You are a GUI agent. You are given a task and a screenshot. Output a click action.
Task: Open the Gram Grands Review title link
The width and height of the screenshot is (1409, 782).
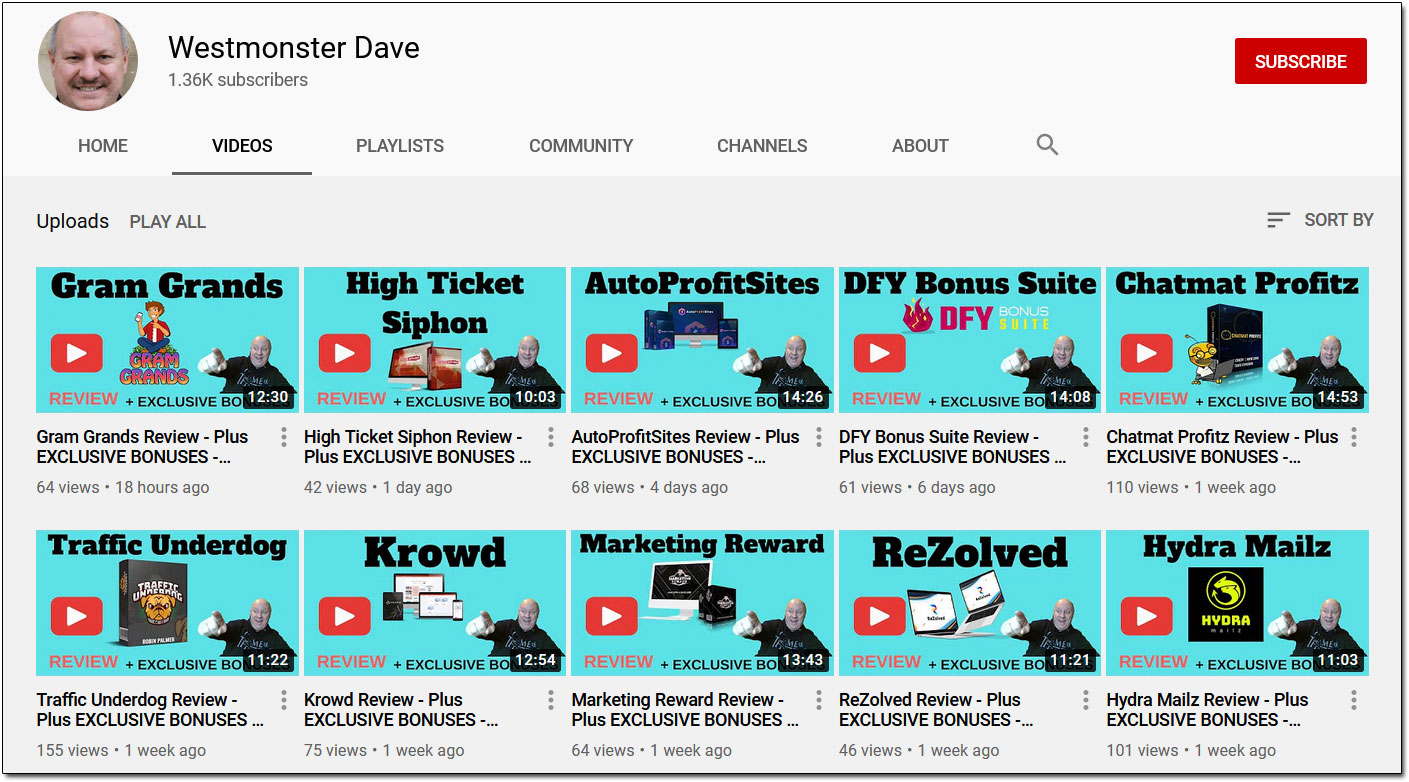(x=142, y=447)
